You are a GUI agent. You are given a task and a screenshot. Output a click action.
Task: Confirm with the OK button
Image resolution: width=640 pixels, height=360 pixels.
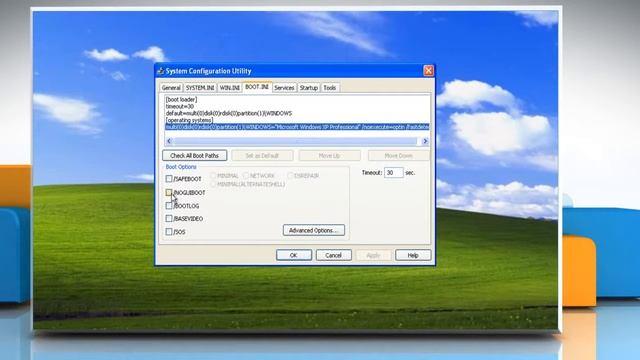coord(294,255)
